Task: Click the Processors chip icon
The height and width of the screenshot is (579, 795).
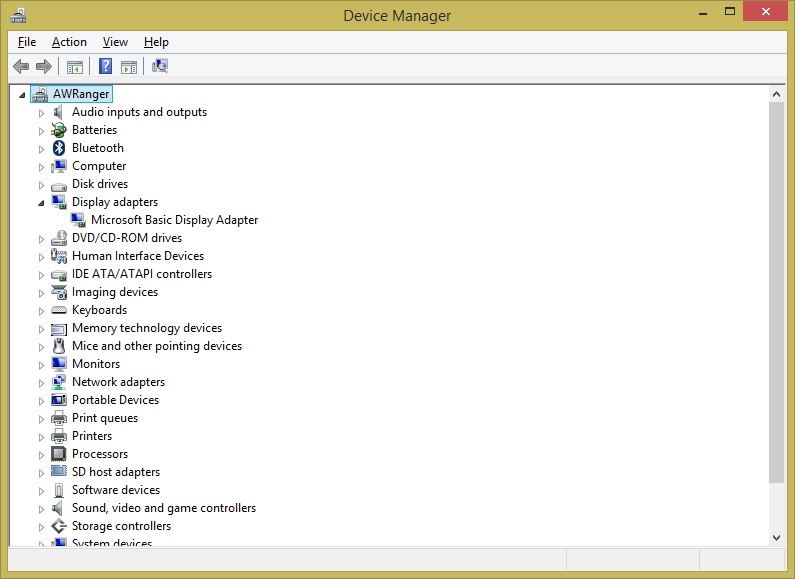Action: tap(59, 454)
